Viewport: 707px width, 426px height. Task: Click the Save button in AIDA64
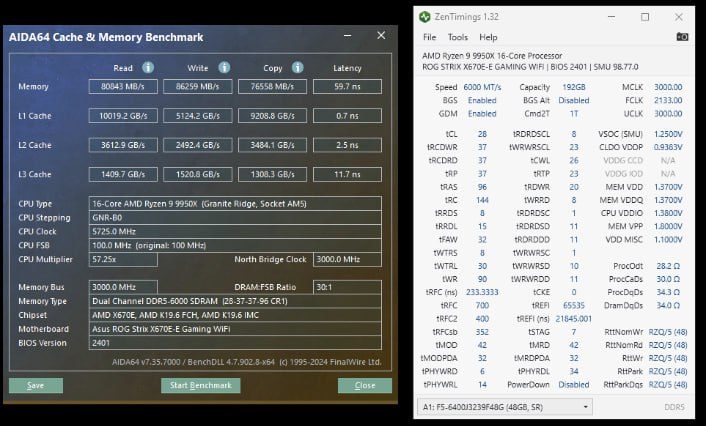point(36,385)
